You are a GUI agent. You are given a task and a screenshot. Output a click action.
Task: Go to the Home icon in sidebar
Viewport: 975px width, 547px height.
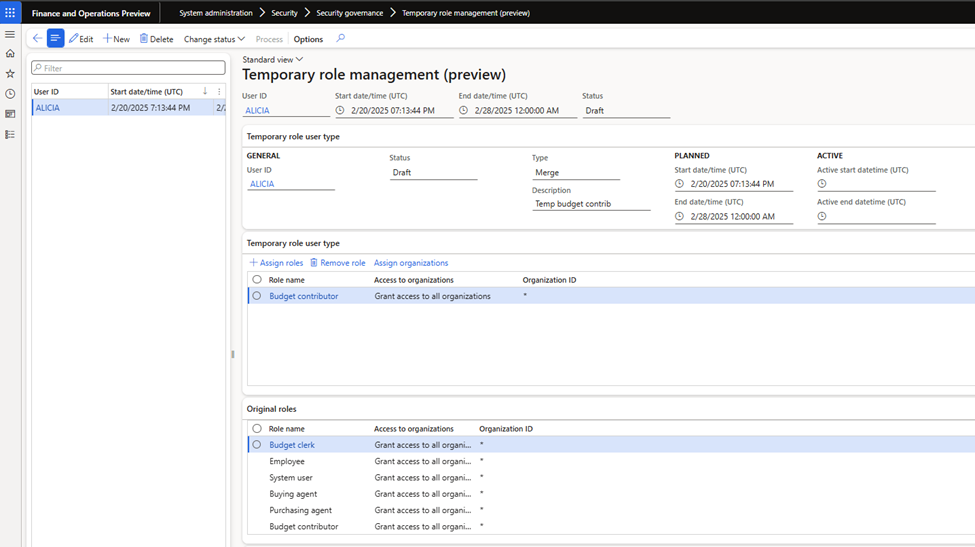click(10, 54)
